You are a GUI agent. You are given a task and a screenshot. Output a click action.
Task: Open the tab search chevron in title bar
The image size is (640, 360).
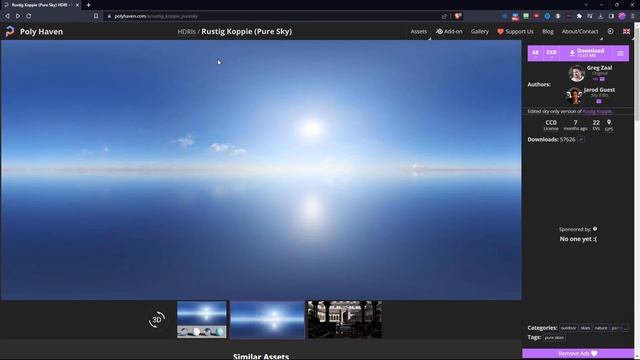[x=586, y=5]
